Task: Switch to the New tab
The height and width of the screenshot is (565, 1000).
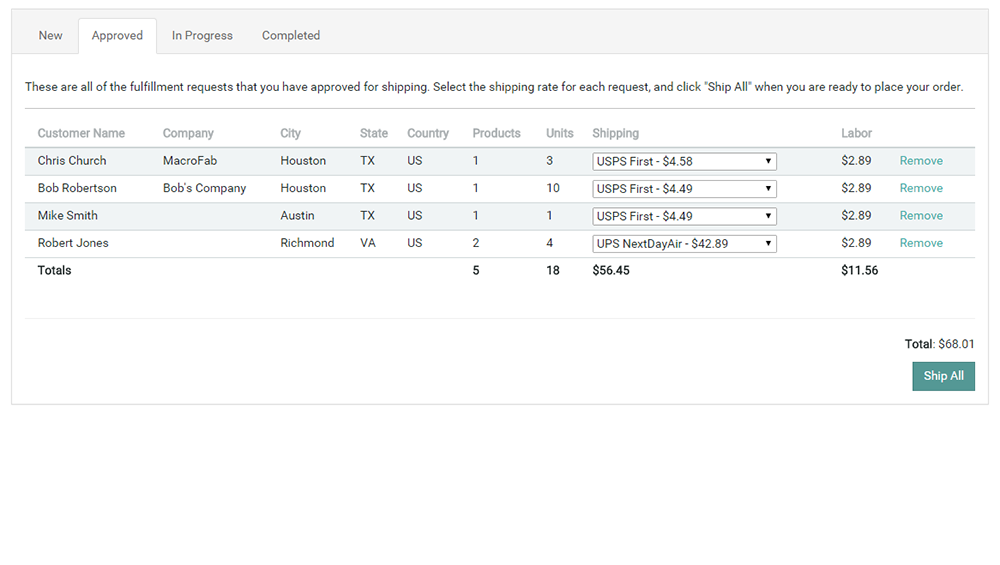Action: point(50,36)
